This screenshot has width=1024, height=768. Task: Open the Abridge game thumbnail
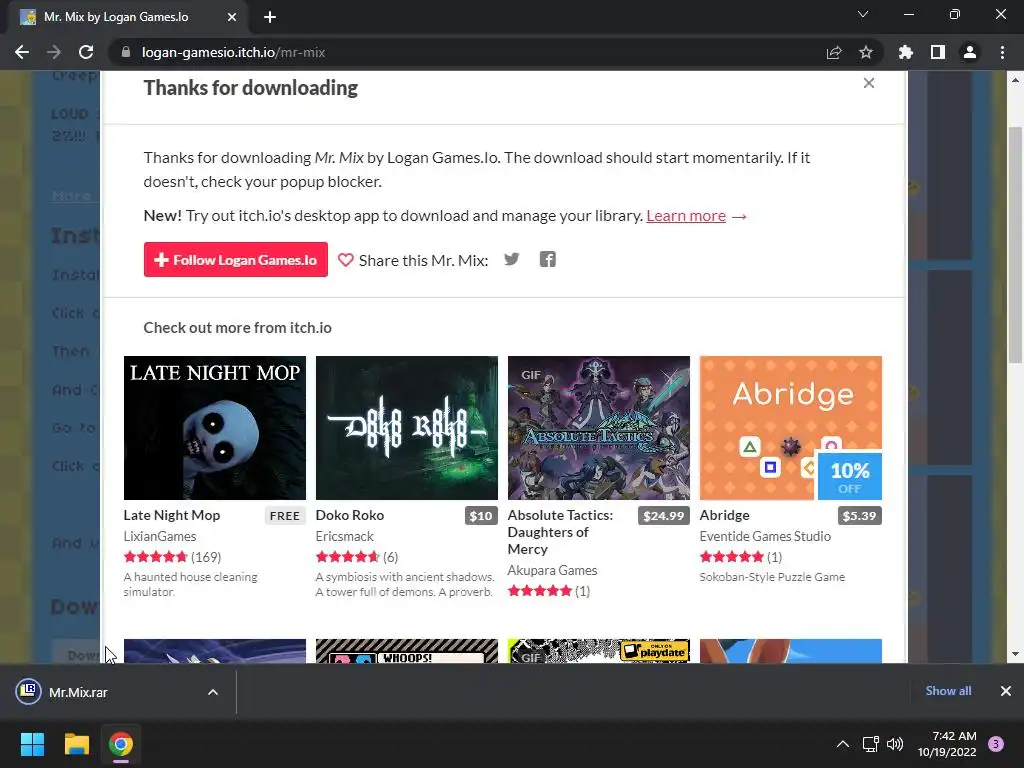[791, 428]
